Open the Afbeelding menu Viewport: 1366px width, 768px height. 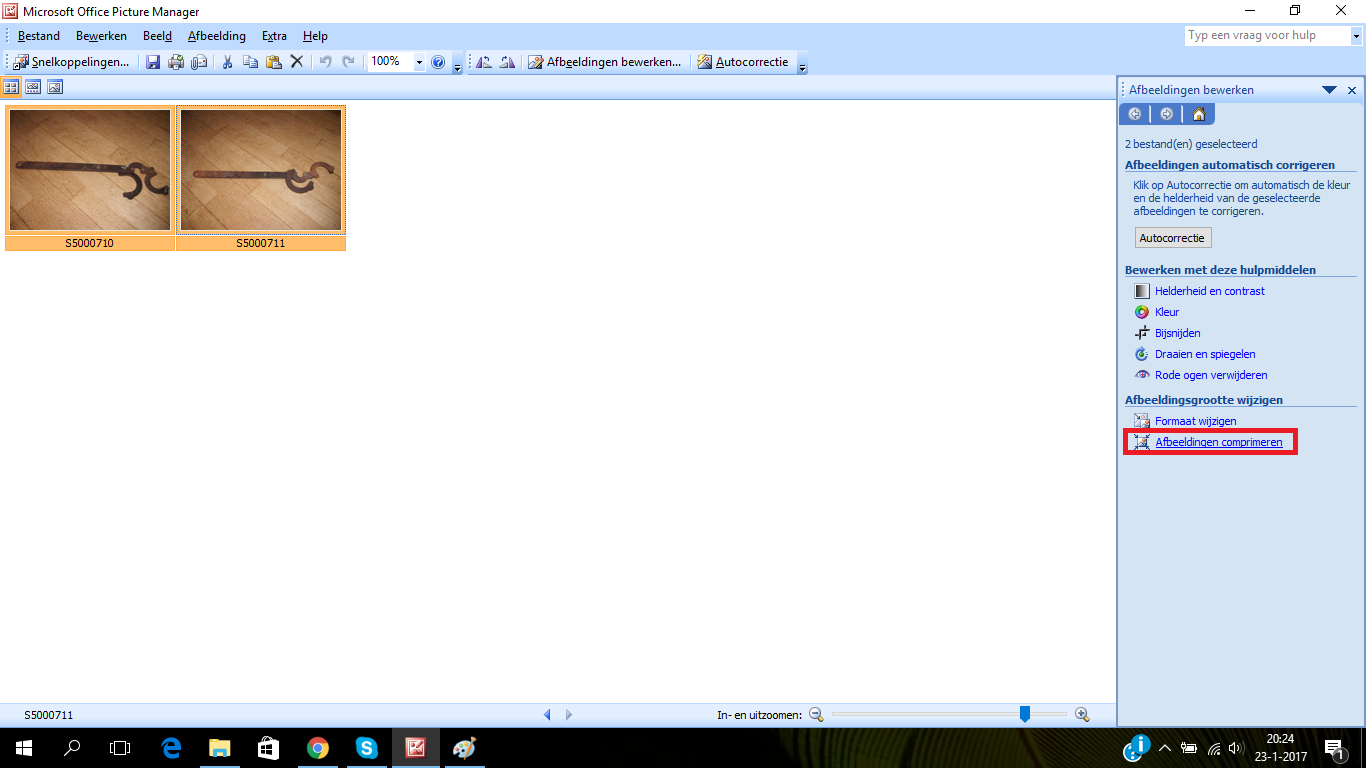click(216, 36)
